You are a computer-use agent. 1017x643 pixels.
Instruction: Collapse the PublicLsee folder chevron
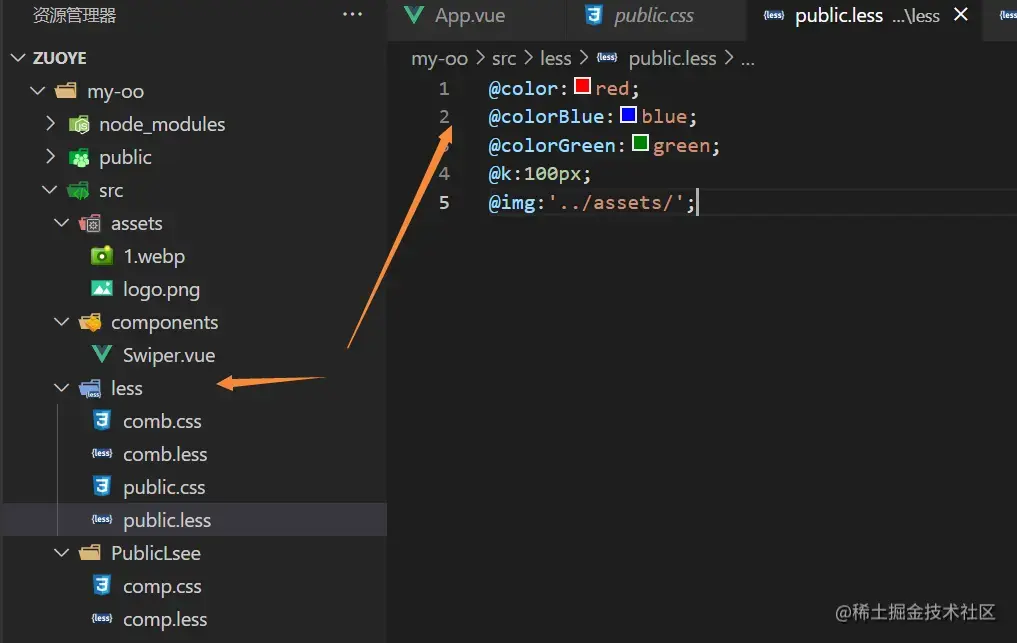click(62, 552)
